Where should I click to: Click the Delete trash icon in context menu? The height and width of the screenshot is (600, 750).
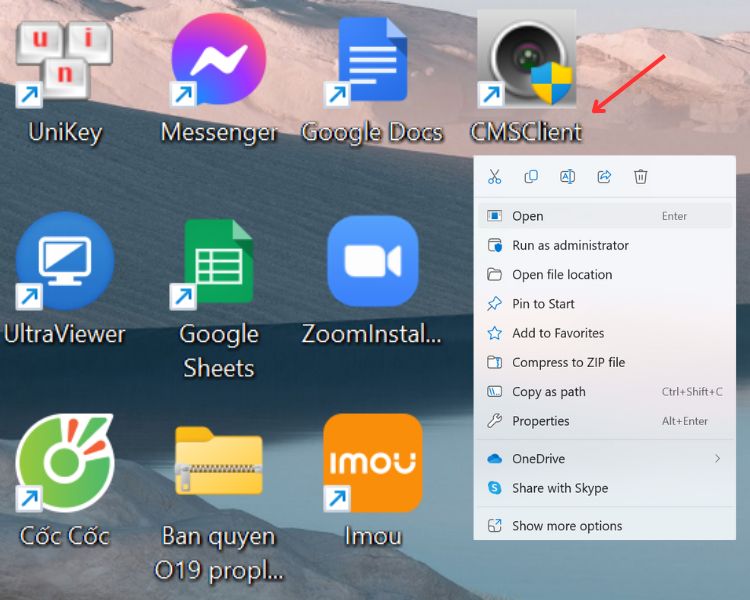pyautogui.click(x=640, y=177)
